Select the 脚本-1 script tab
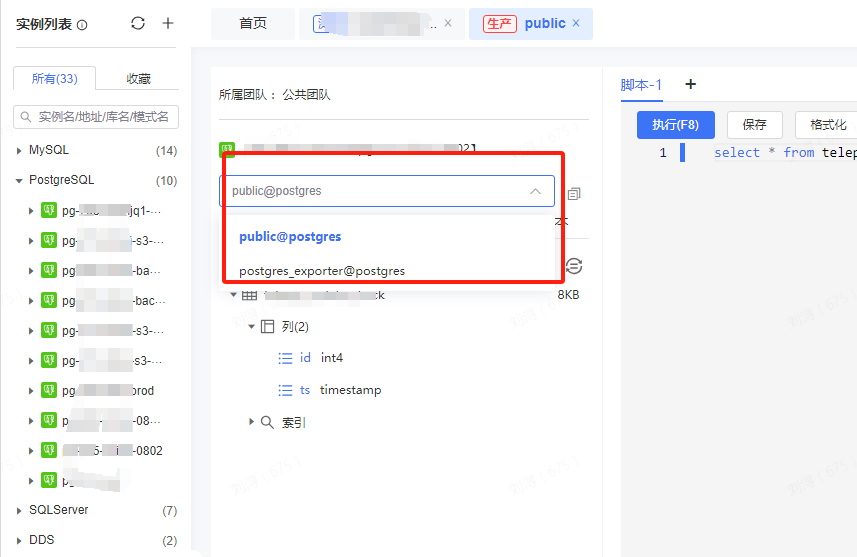Image resolution: width=857 pixels, height=557 pixels. click(641, 85)
